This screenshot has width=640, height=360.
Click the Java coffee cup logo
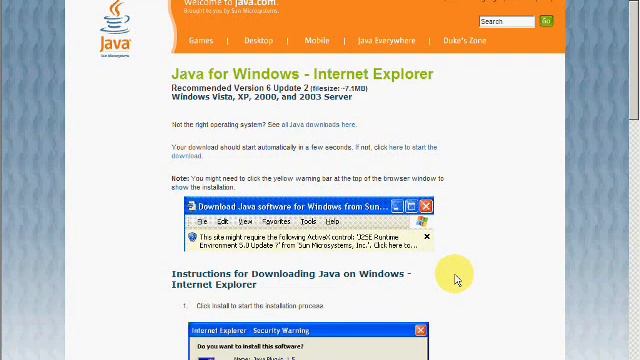(116, 29)
